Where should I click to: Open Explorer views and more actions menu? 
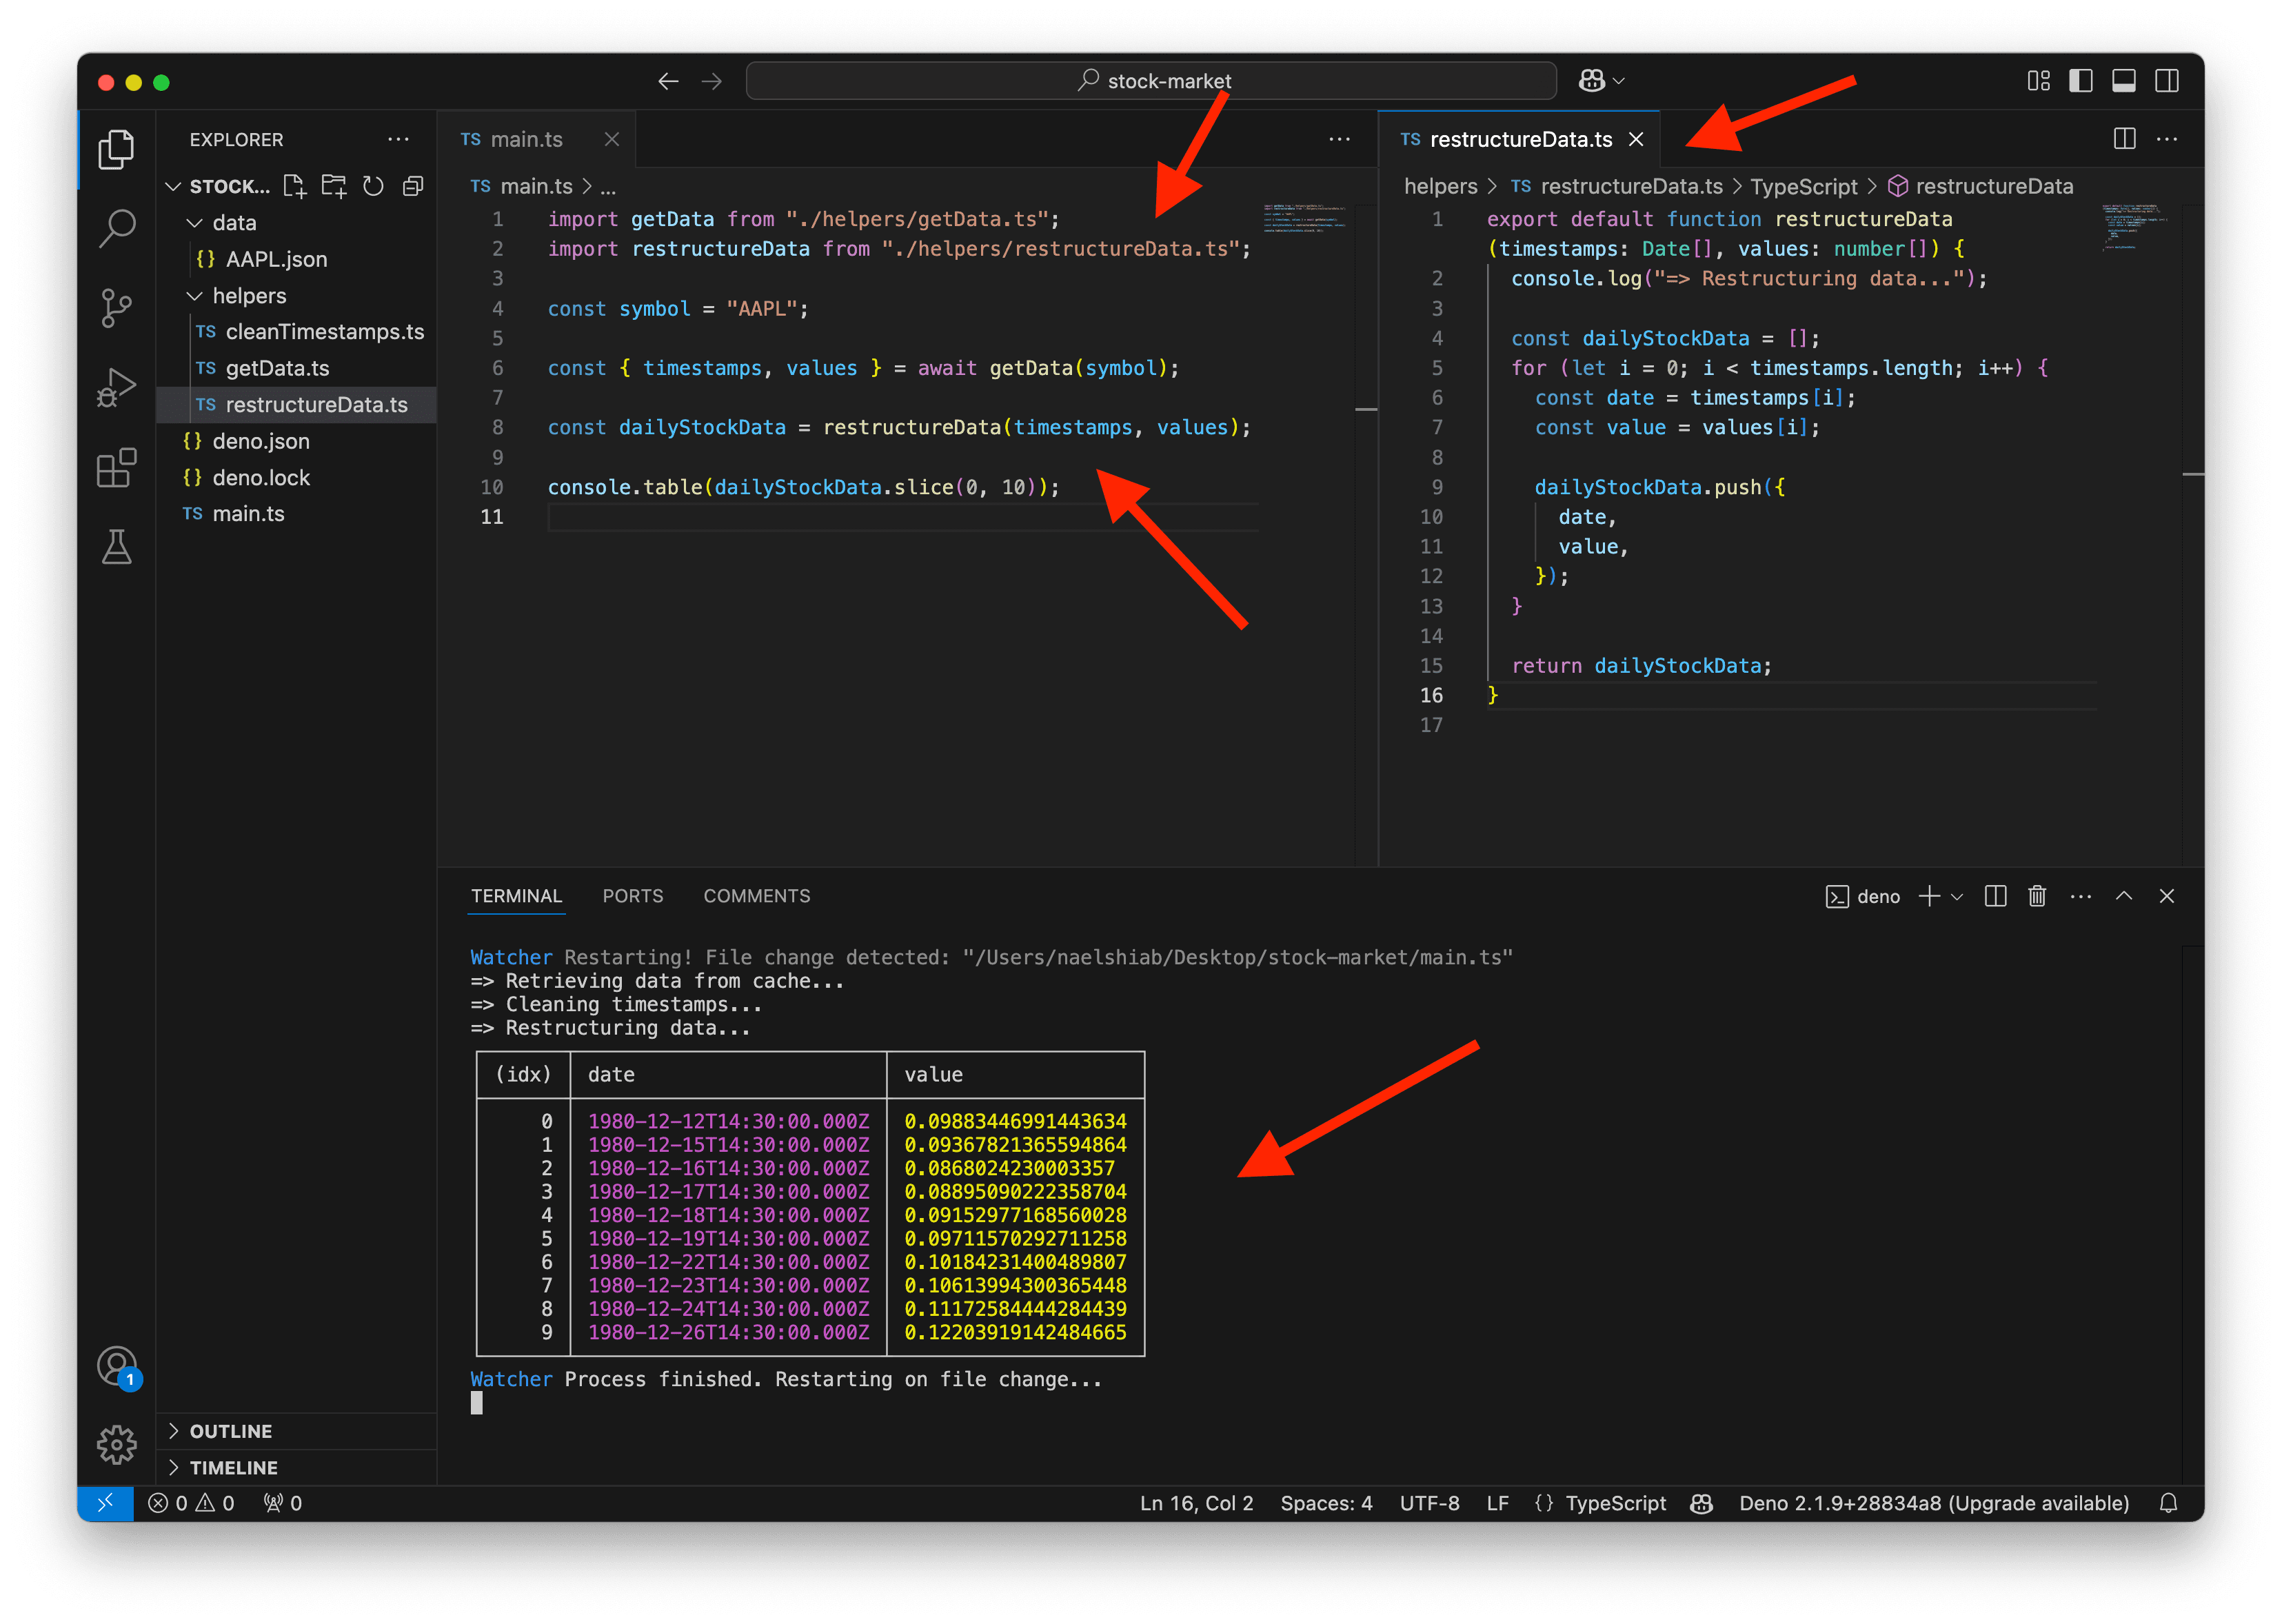(x=399, y=139)
